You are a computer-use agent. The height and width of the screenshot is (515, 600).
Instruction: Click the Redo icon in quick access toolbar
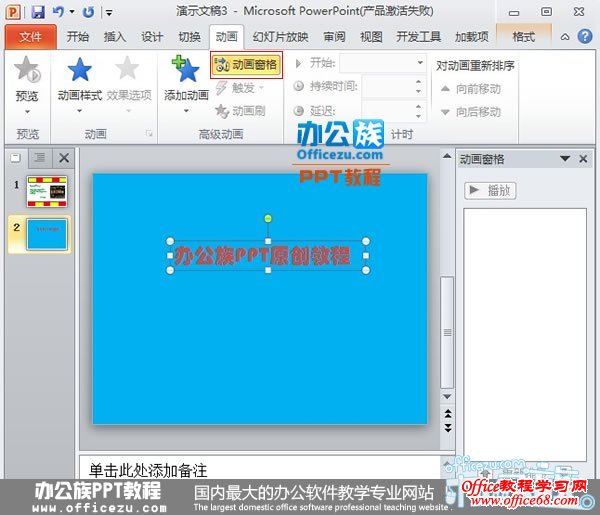coord(89,12)
